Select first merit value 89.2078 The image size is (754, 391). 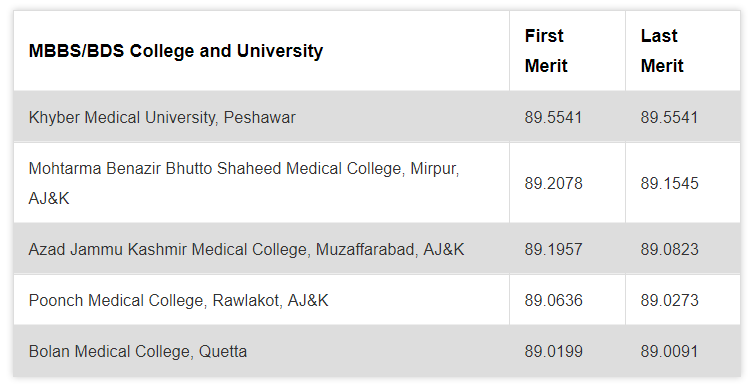(553, 183)
